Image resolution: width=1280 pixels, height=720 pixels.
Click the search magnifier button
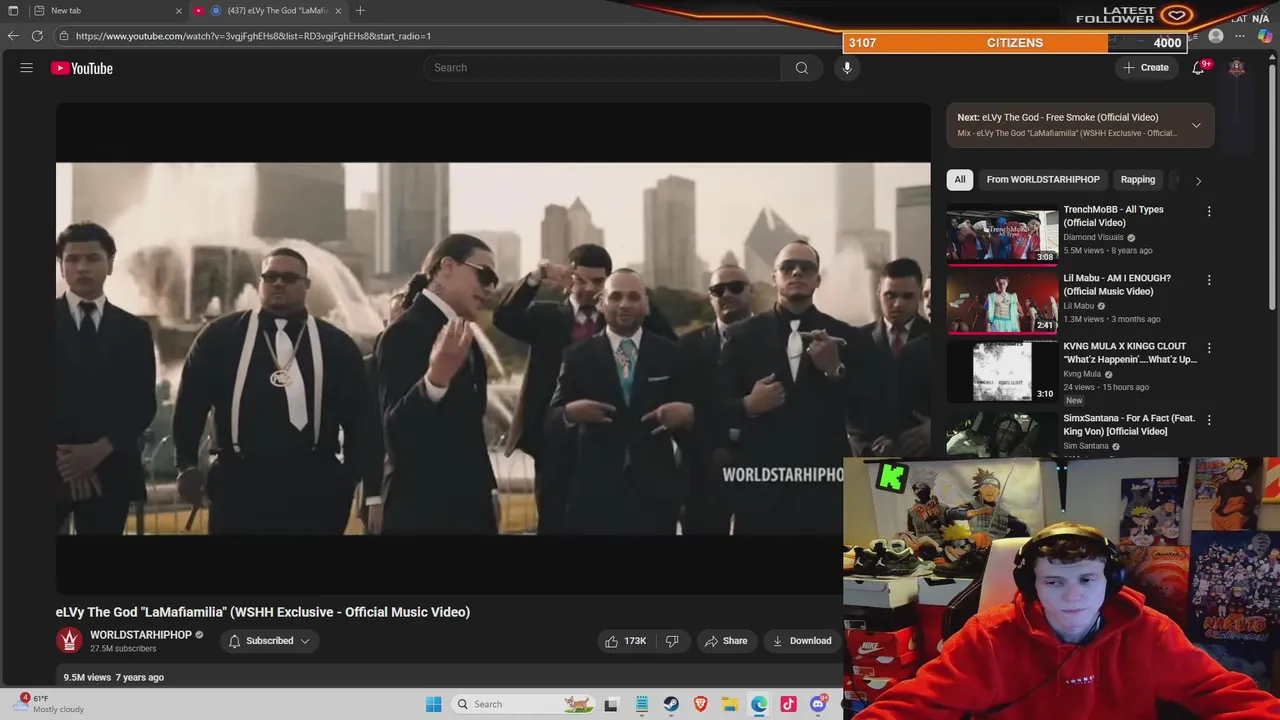click(x=801, y=68)
